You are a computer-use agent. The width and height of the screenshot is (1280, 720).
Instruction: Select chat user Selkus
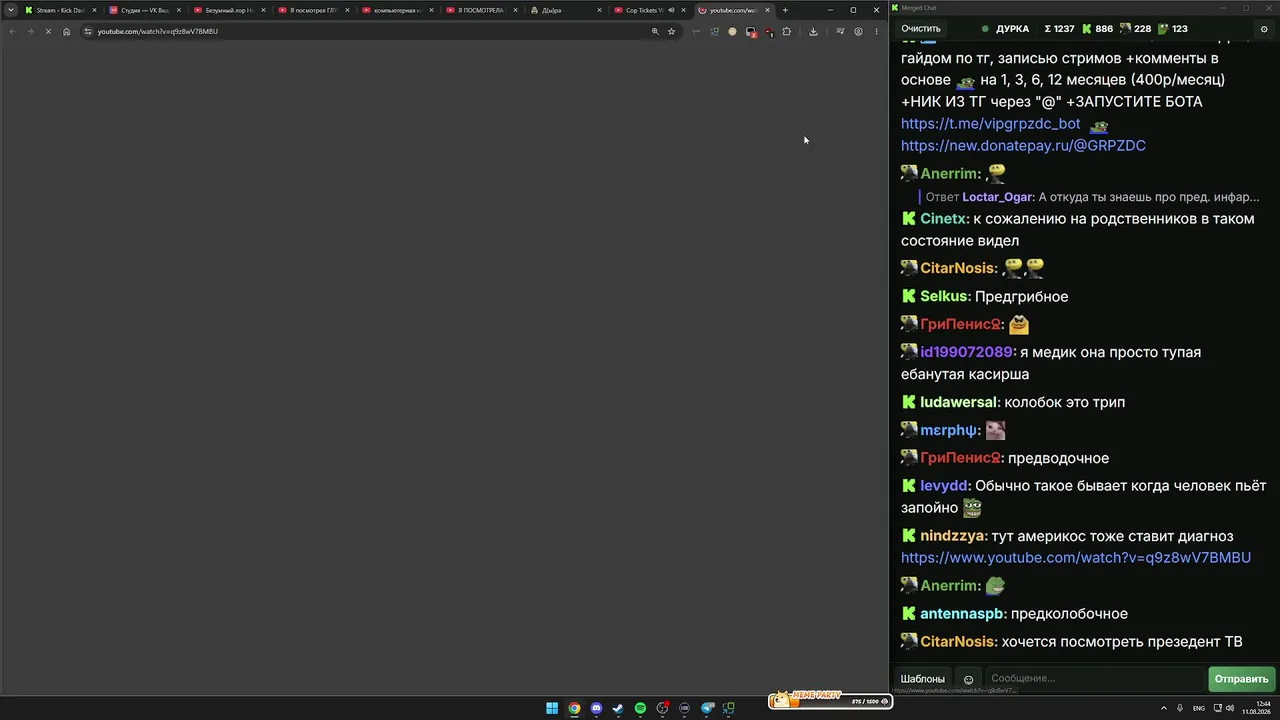coord(944,297)
